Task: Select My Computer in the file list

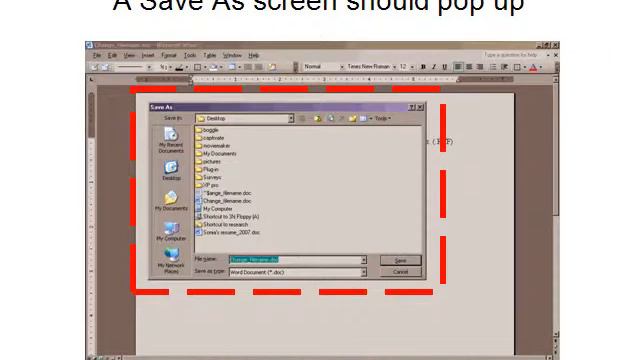Action: (x=214, y=209)
